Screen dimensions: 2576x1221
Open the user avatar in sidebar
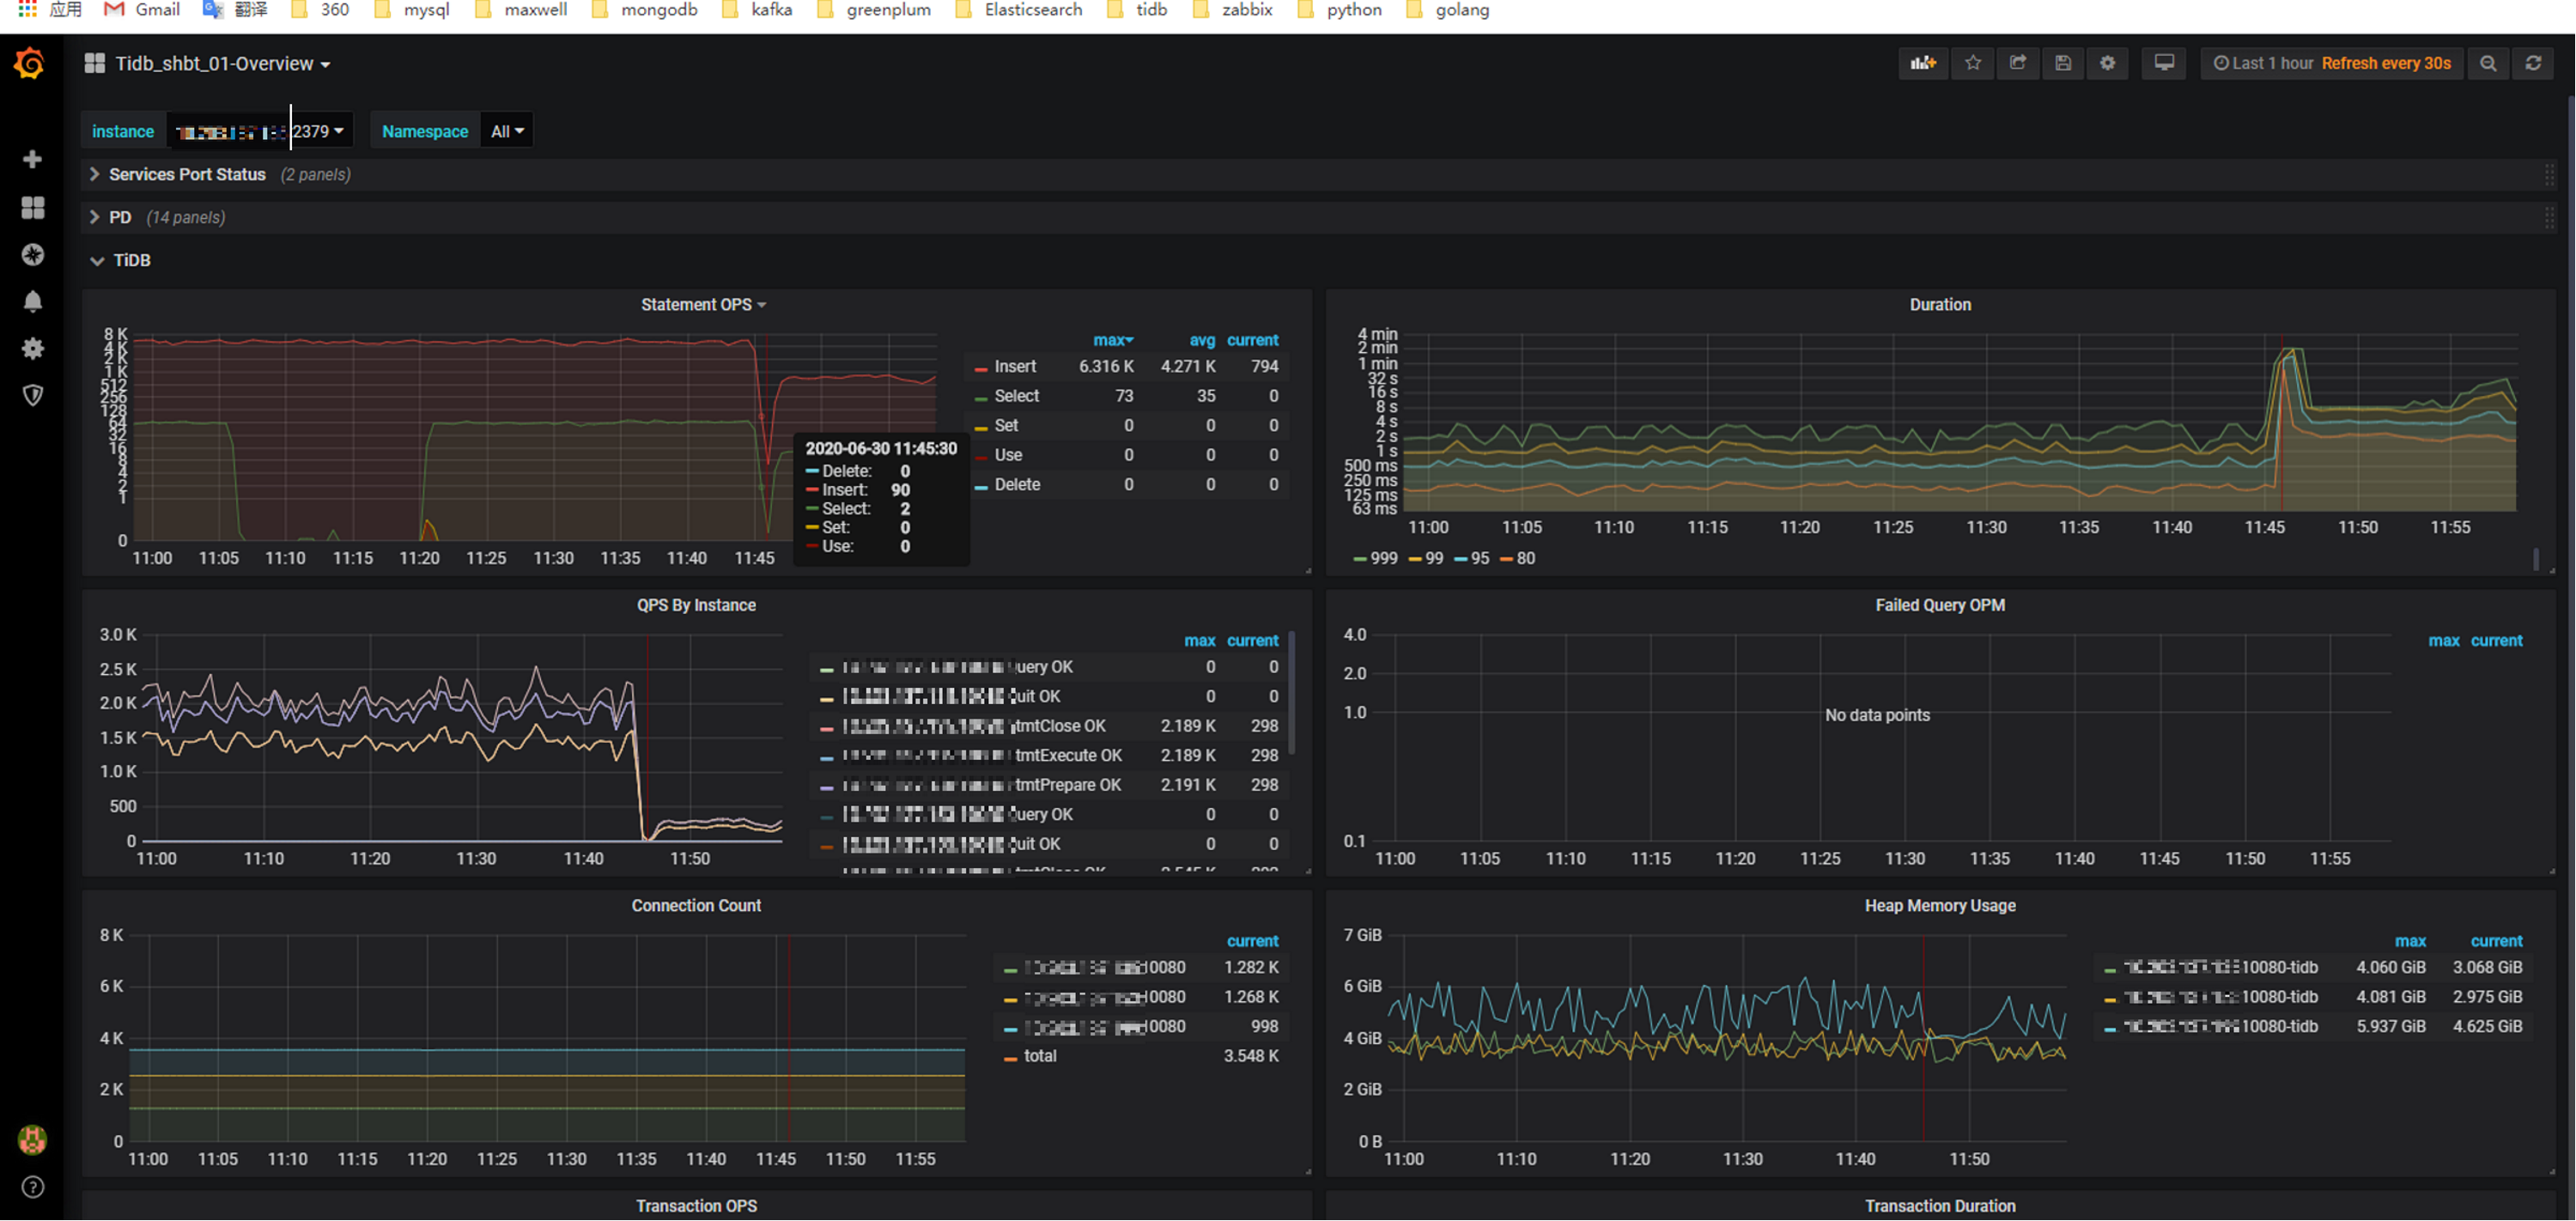[x=32, y=1139]
